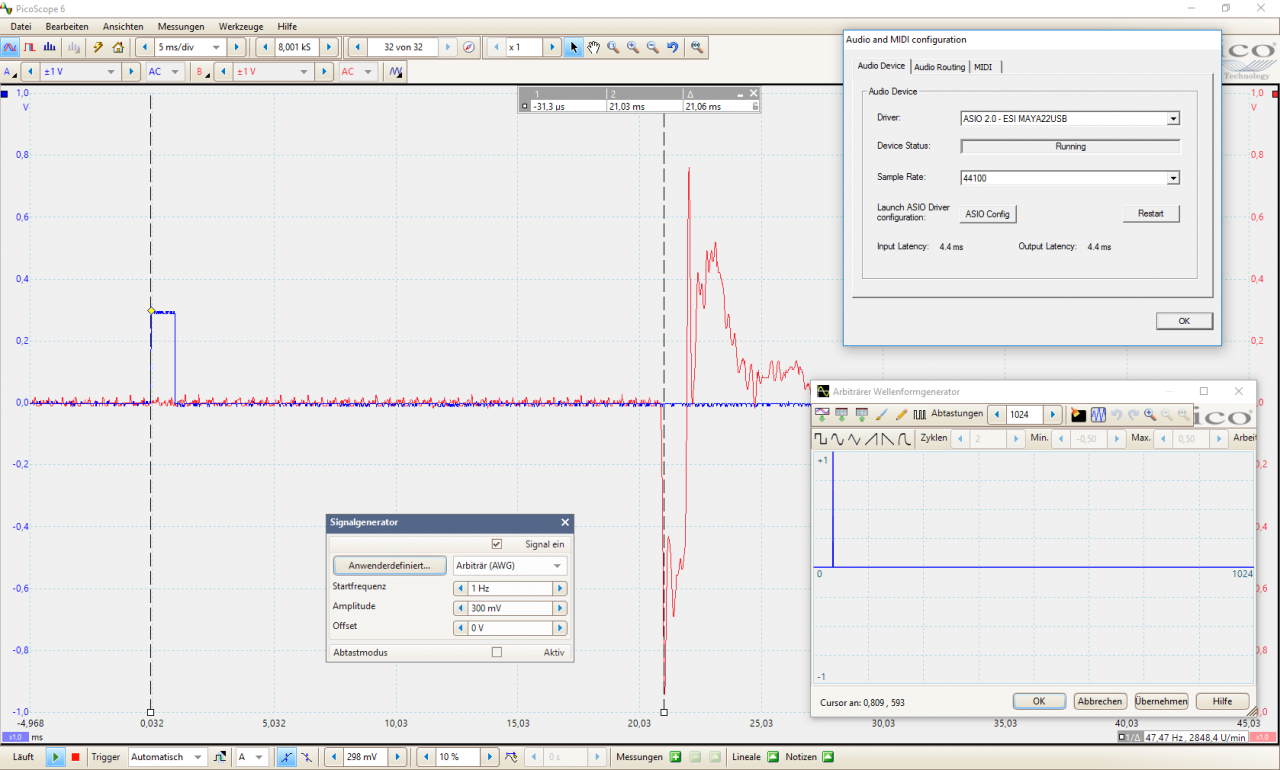Open the Messungen menu
1280x770 pixels.
click(x=181, y=26)
